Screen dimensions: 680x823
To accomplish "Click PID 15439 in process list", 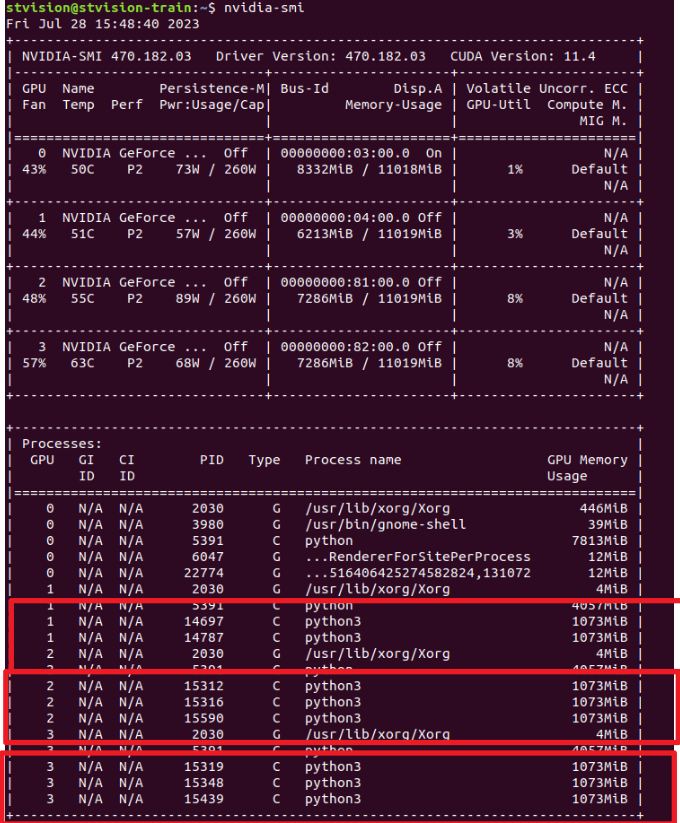I will (x=204, y=799).
